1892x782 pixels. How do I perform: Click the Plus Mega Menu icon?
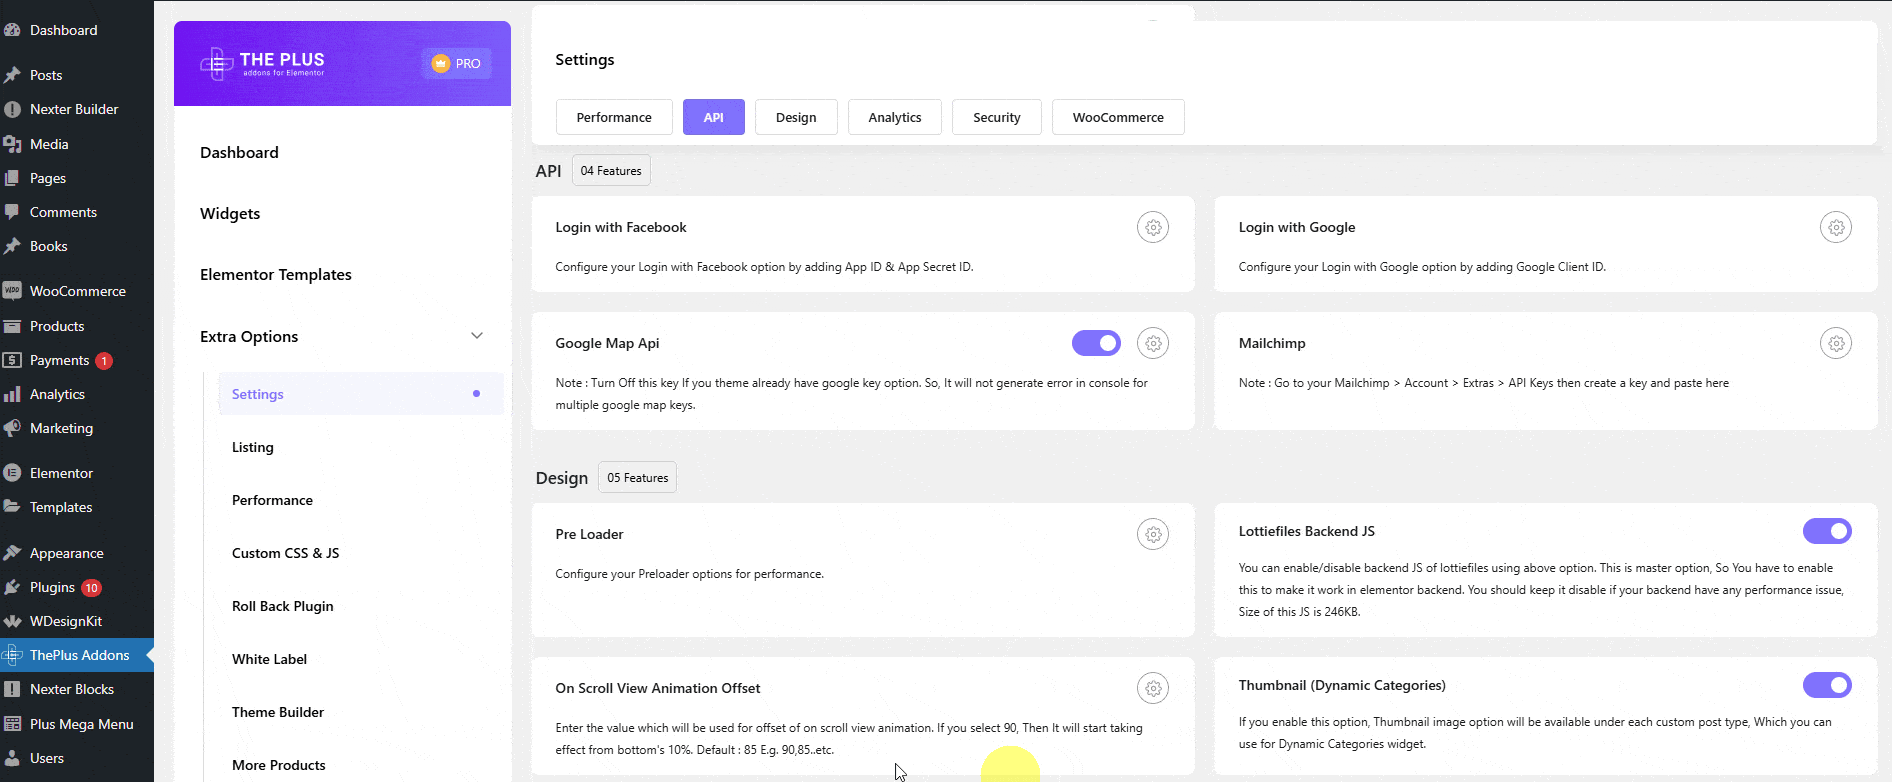(12, 724)
